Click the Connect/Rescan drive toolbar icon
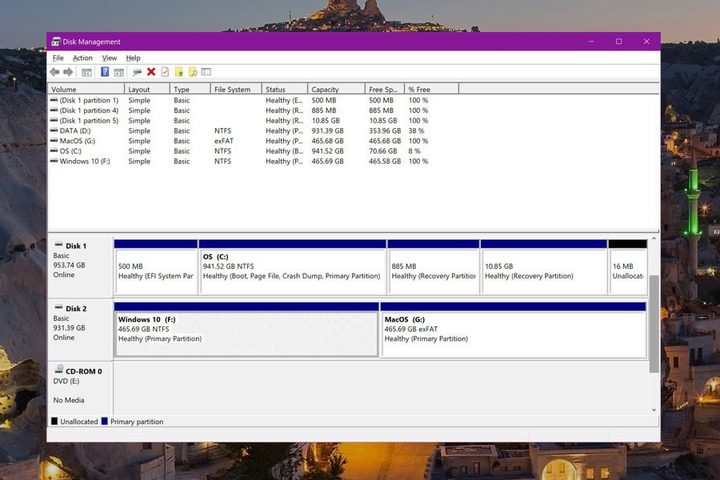Viewport: 720px width, 480px height. coord(137,72)
